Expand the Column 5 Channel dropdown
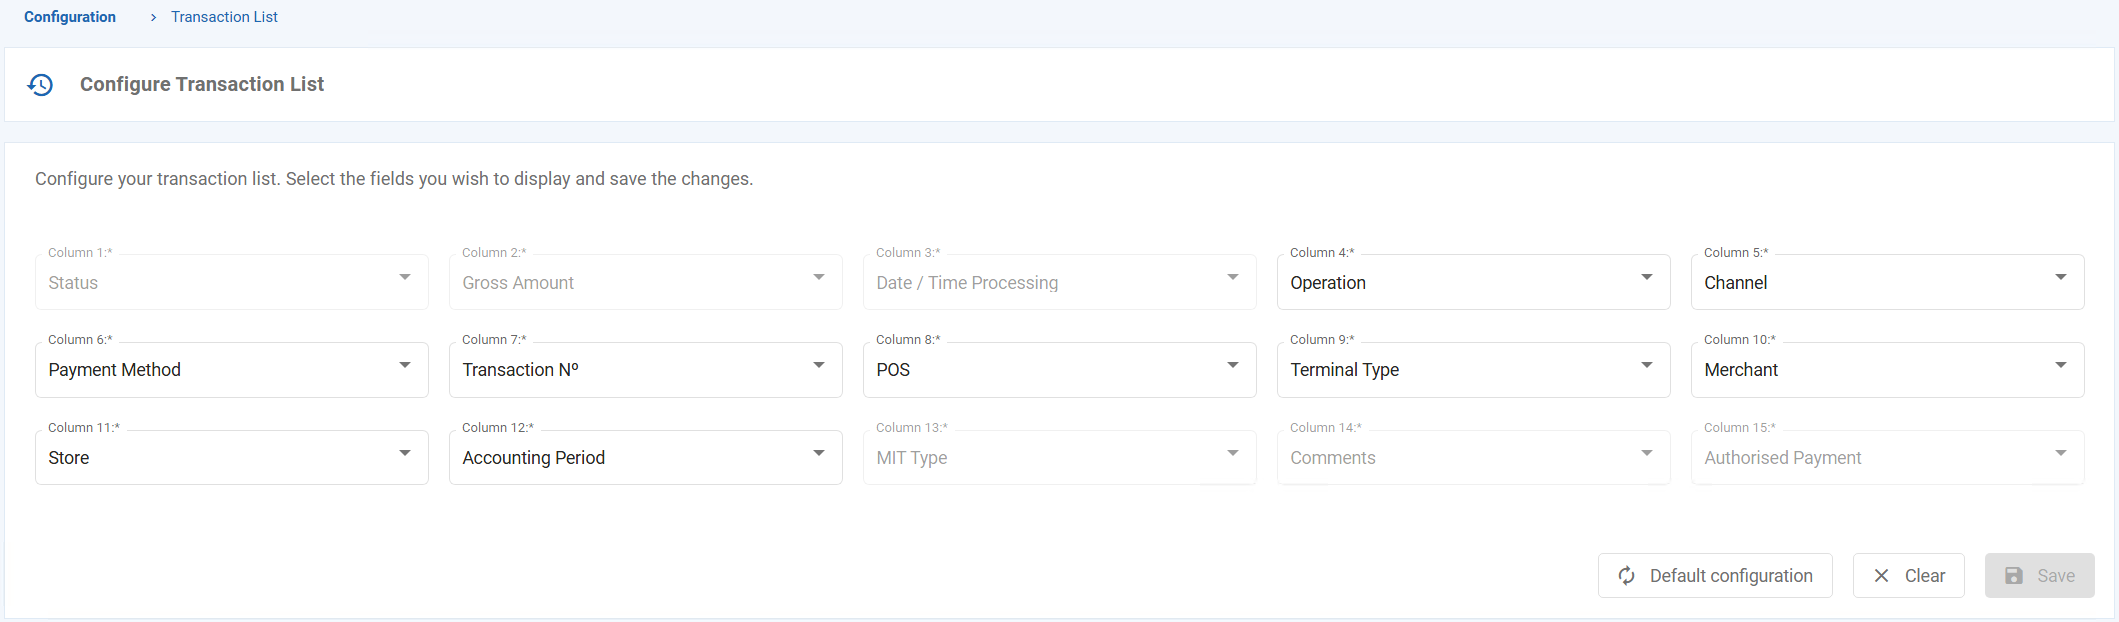 point(1886,282)
